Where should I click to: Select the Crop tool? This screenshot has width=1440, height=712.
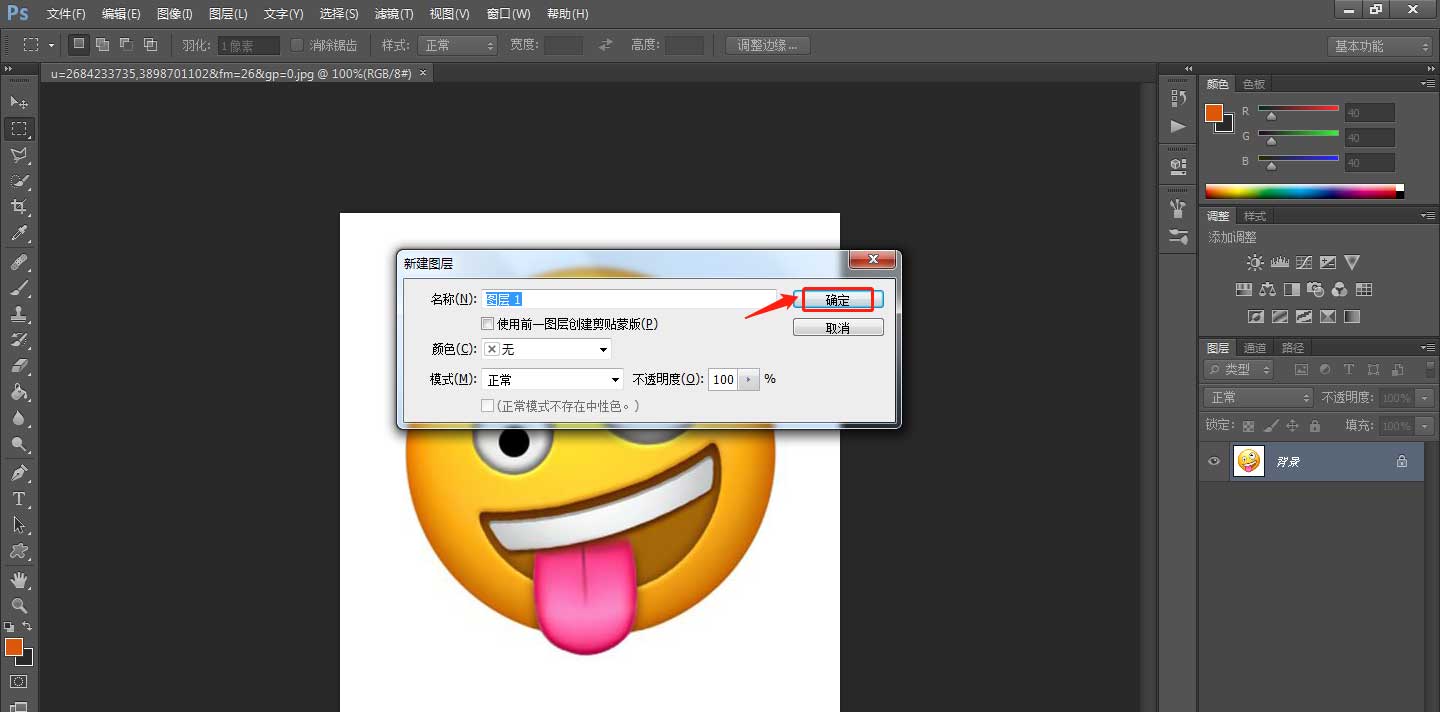(20, 207)
